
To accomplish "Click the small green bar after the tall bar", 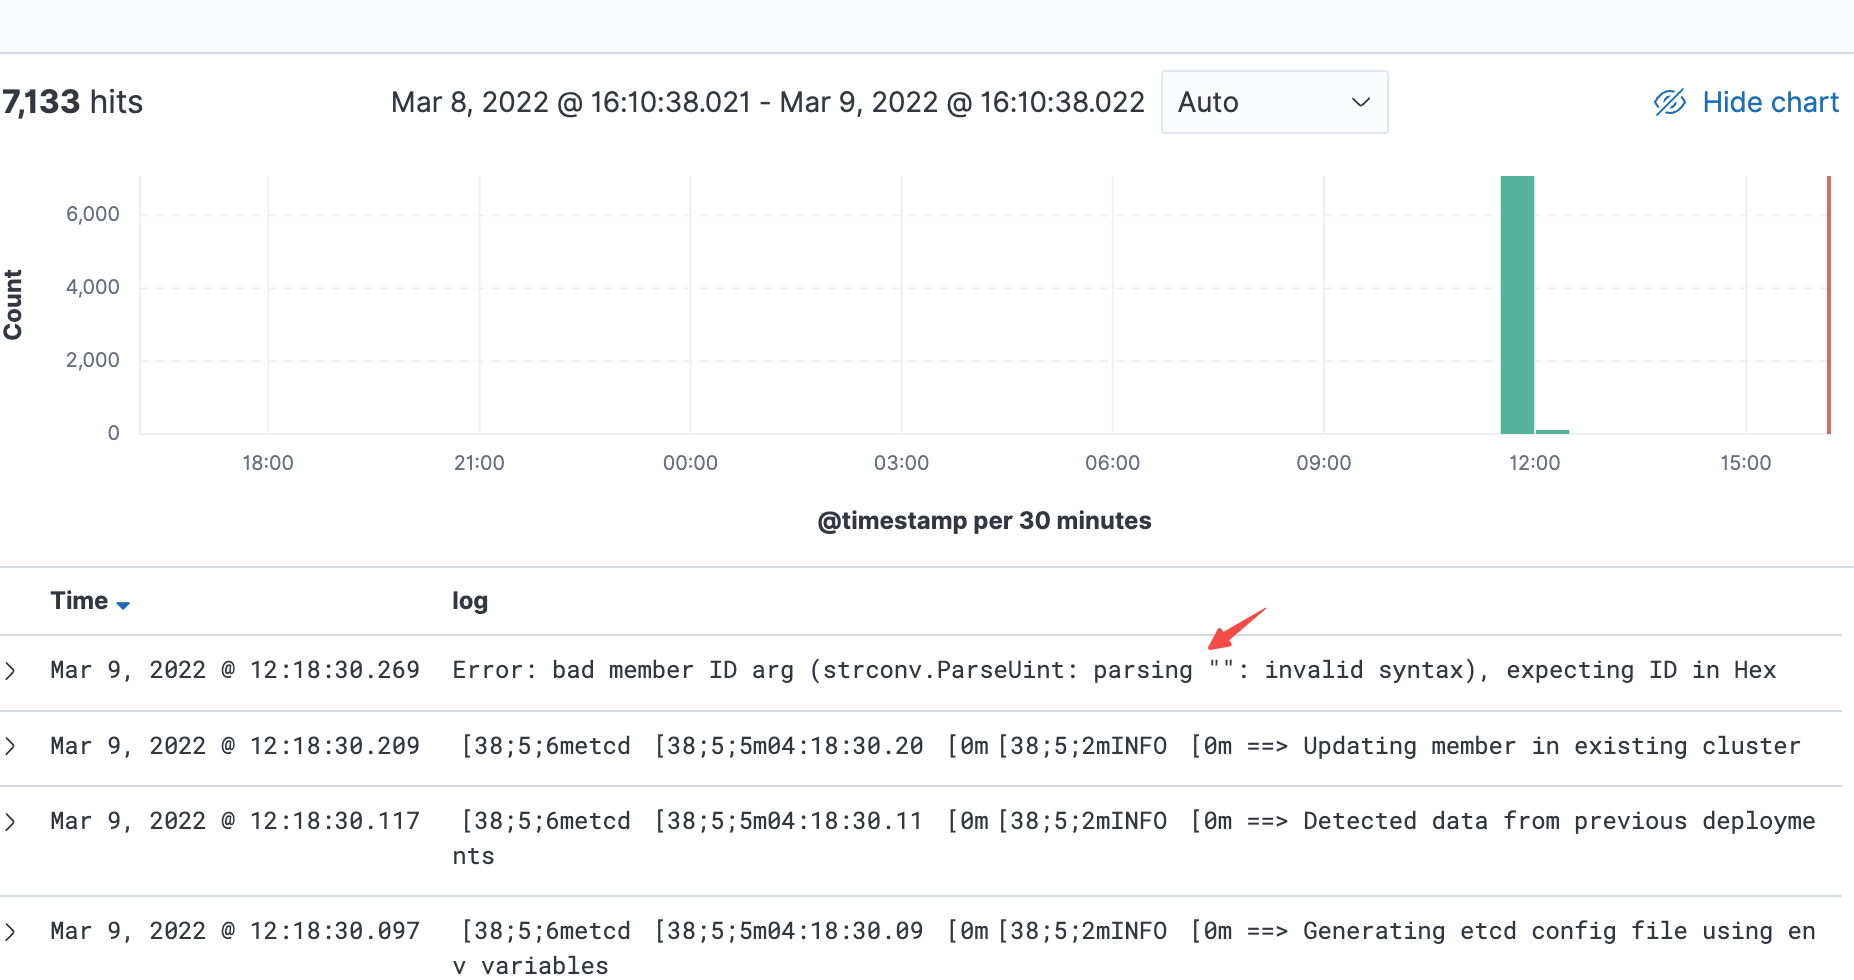I will (1551, 430).
